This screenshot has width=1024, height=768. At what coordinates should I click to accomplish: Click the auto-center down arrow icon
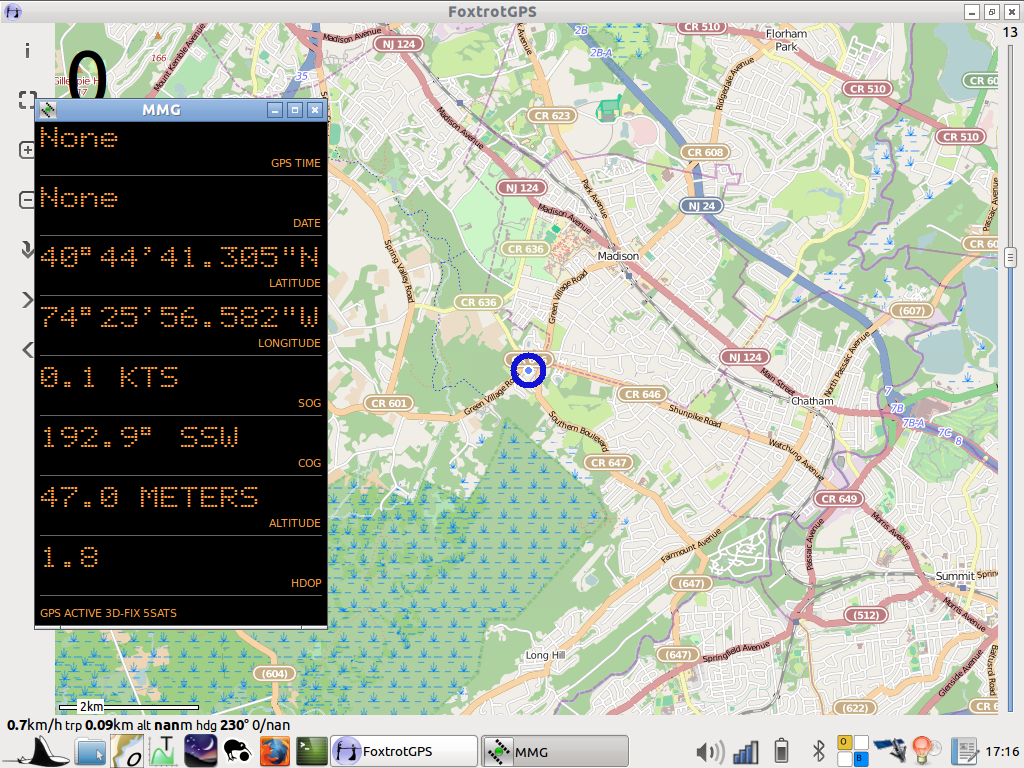[27, 249]
